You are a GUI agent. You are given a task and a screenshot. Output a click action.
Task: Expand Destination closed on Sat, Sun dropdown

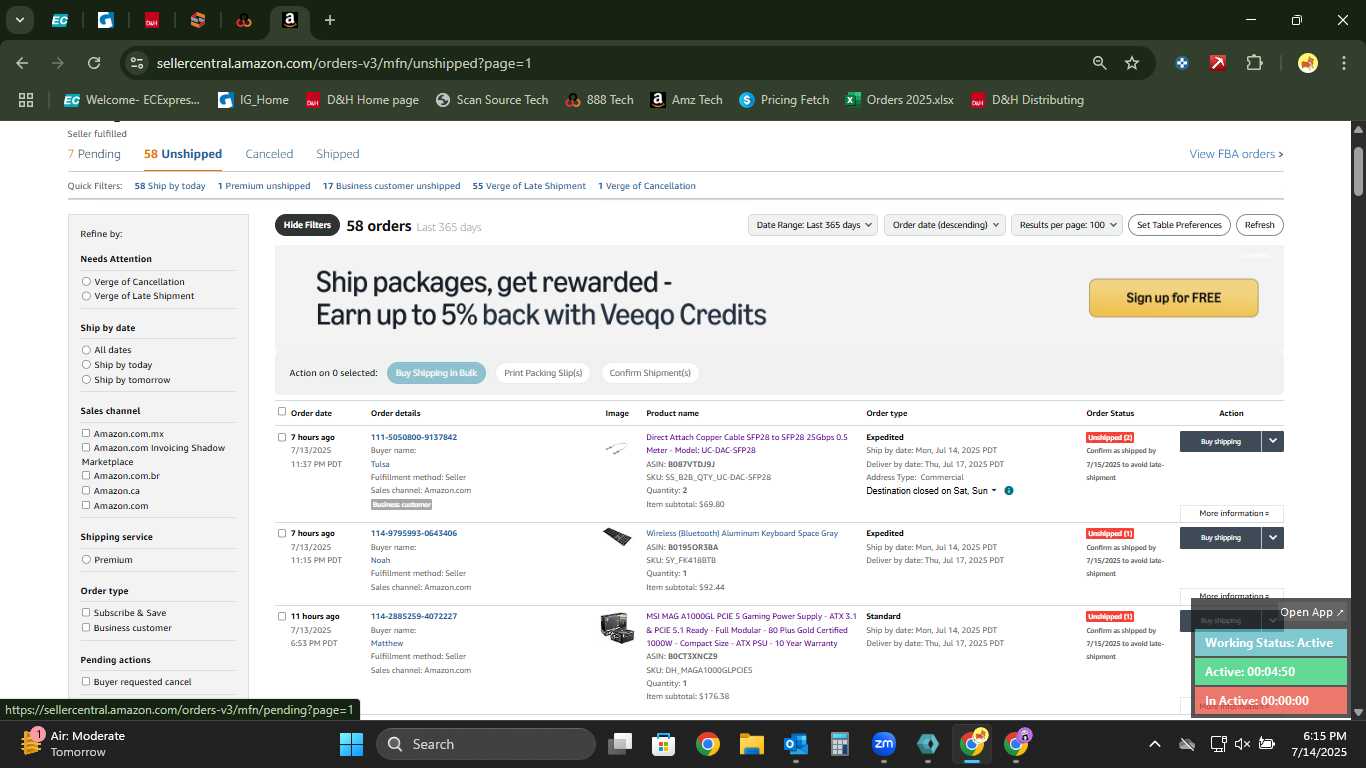[x=931, y=491]
